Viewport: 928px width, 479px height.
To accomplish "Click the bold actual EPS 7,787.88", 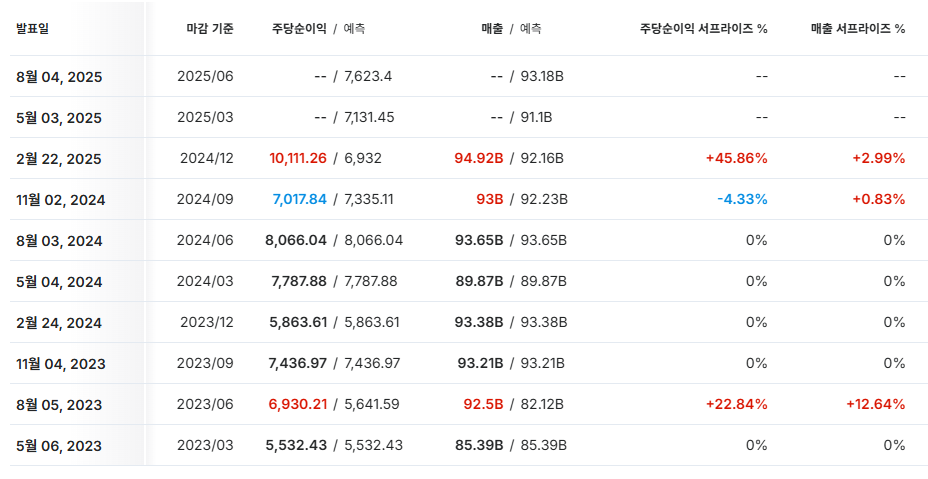I will coord(299,281).
